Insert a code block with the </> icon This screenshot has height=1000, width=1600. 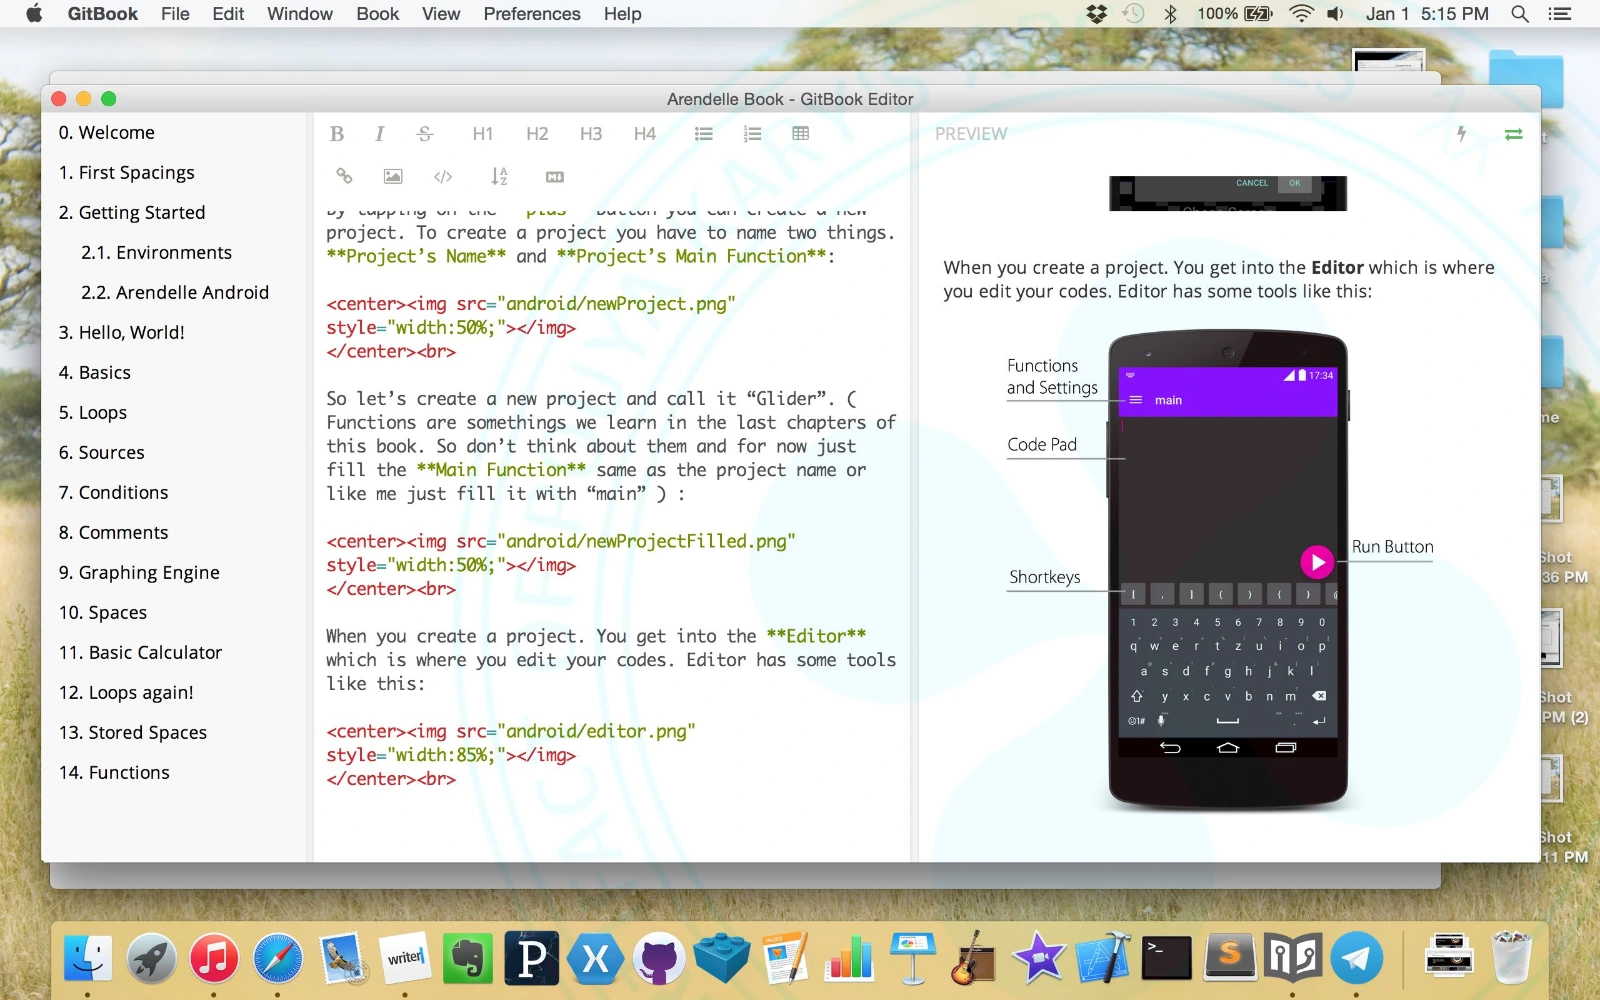coord(443,177)
